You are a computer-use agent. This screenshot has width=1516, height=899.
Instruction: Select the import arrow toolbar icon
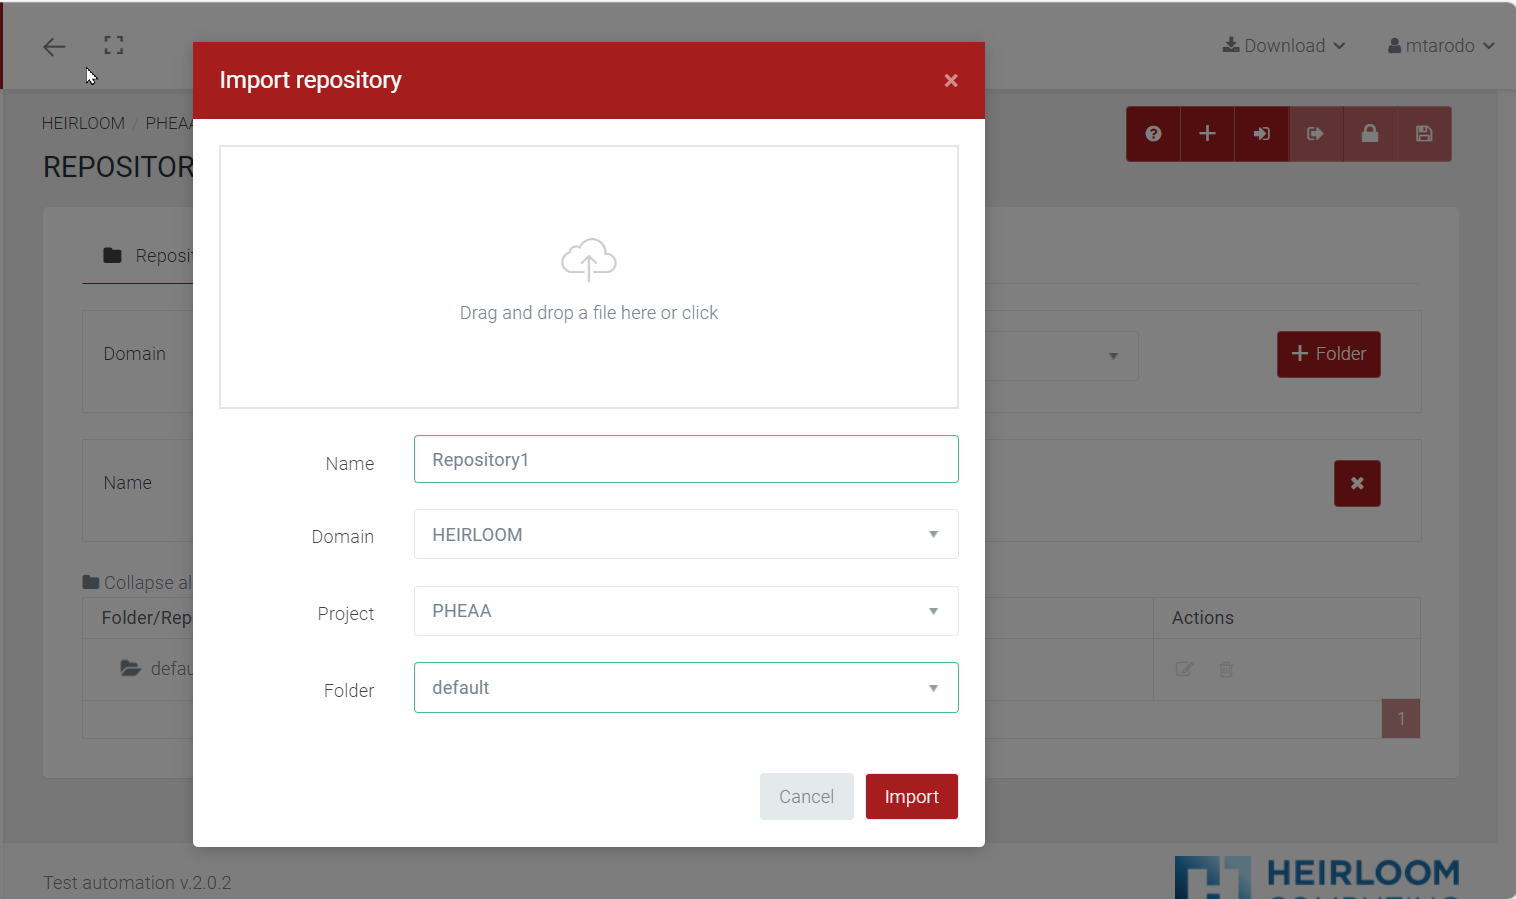pyautogui.click(x=1261, y=133)
